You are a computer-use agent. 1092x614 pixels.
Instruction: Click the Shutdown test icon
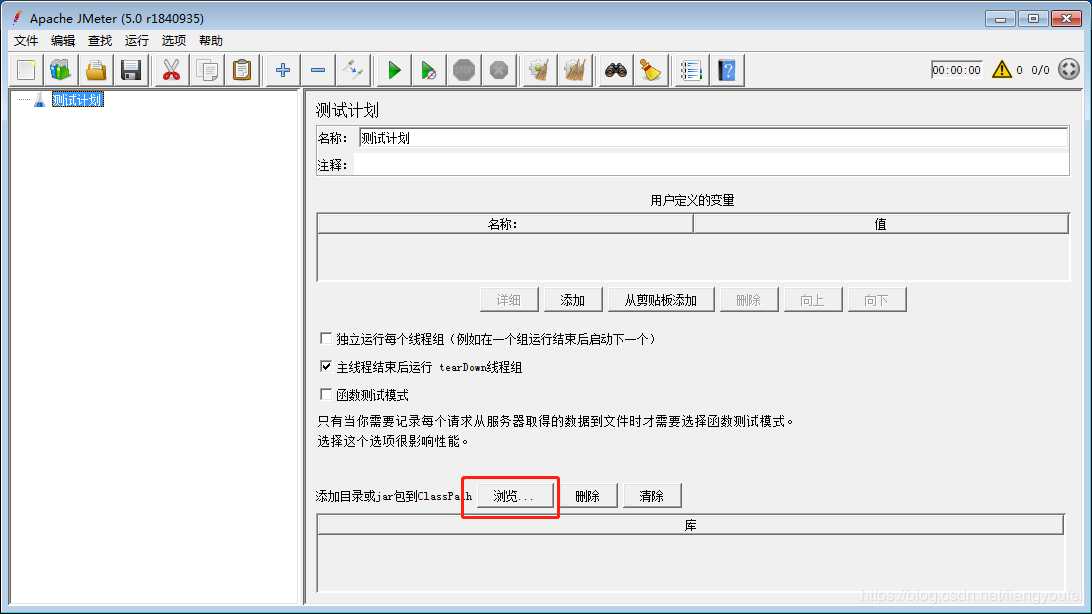click(x=499, y=70)
